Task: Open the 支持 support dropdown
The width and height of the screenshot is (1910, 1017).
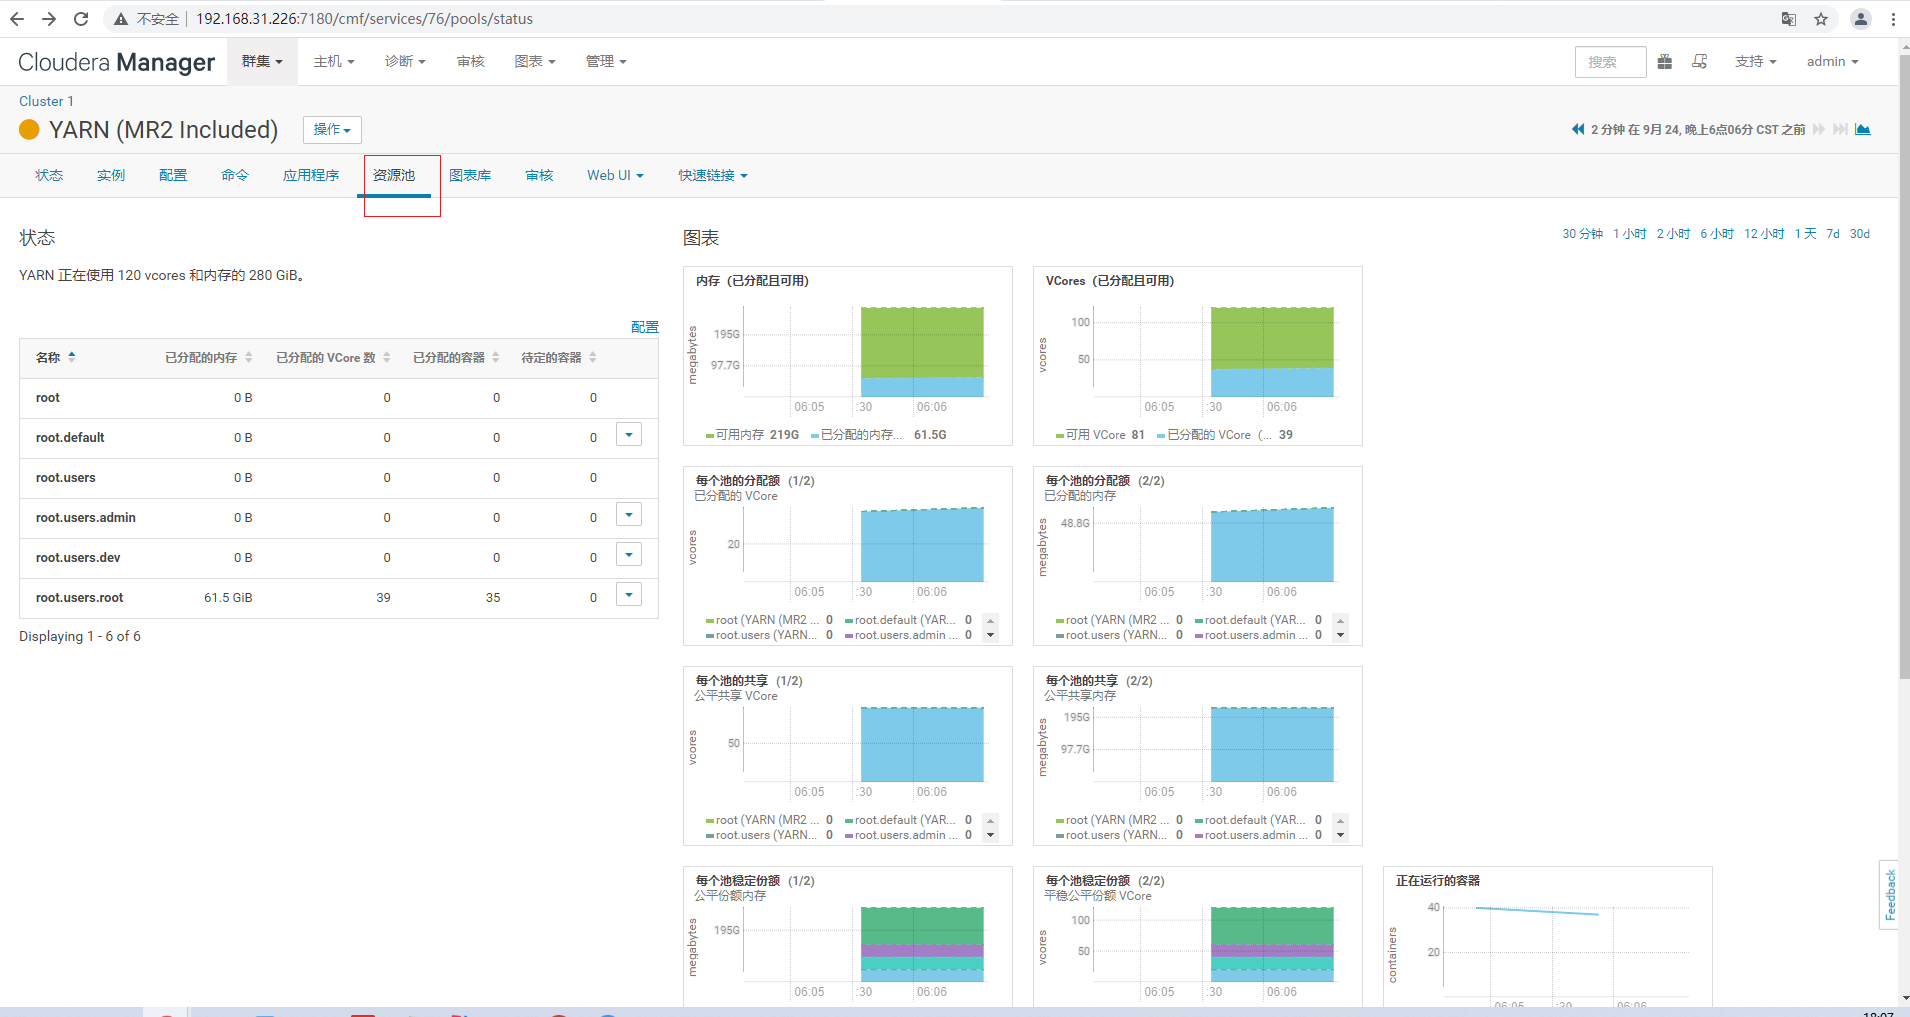Action: pos(1756,62)
